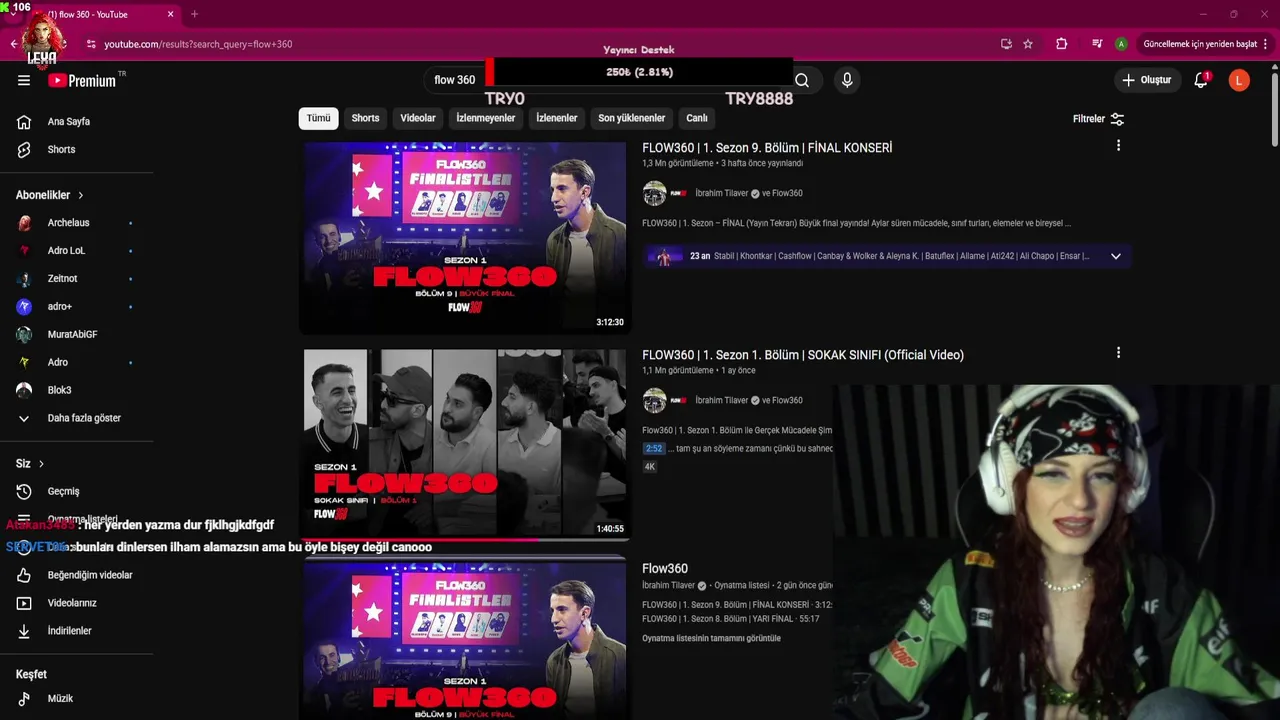The width and height of the screenshot is (1280, 720).
Task: Open the account avatar menu
Action: pyautogui.click(x=1239, y=80)
